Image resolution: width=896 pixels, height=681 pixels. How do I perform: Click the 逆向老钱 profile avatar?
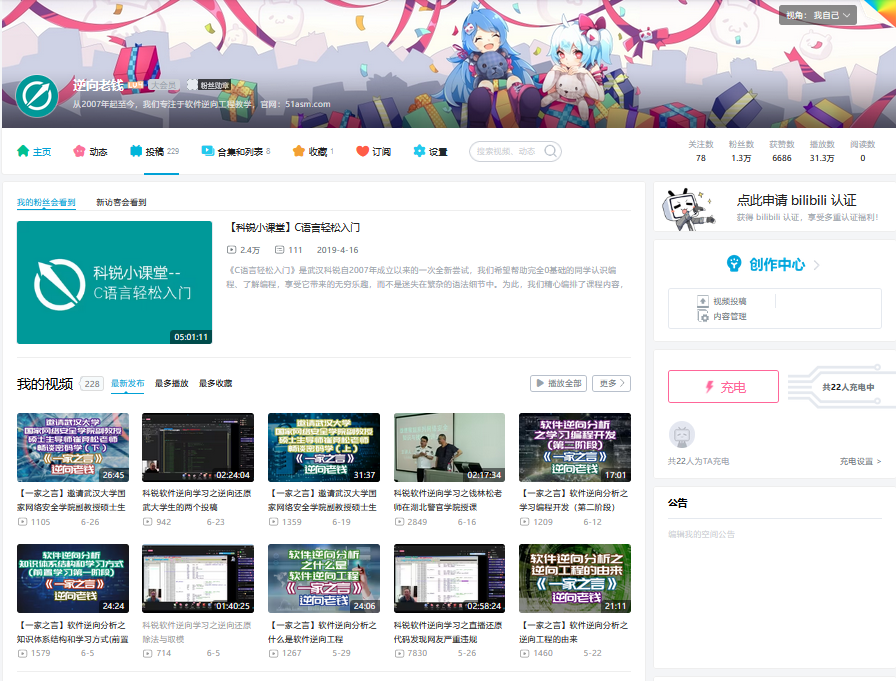[37, 96]
